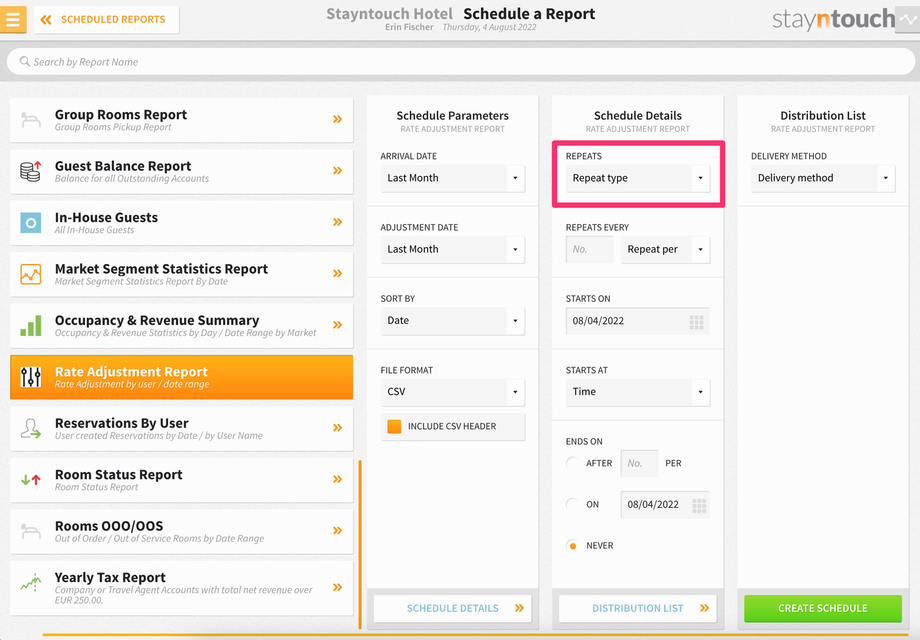Image resolution: width=920 pixels, height=640 pixels.
Task: Click the Guest Balance Report coins icon
Action: pos(31,171)
